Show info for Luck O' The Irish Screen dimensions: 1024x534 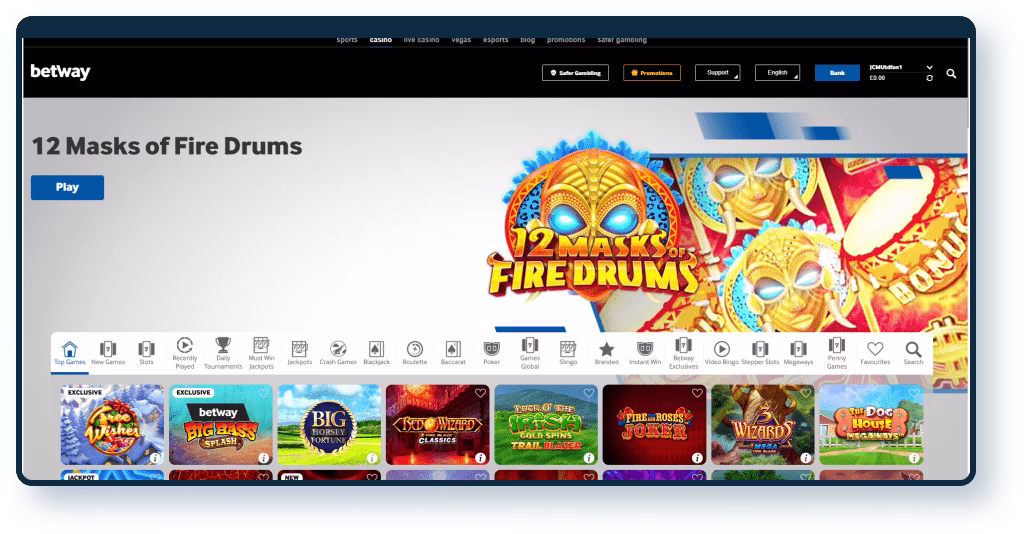[588, 458]
